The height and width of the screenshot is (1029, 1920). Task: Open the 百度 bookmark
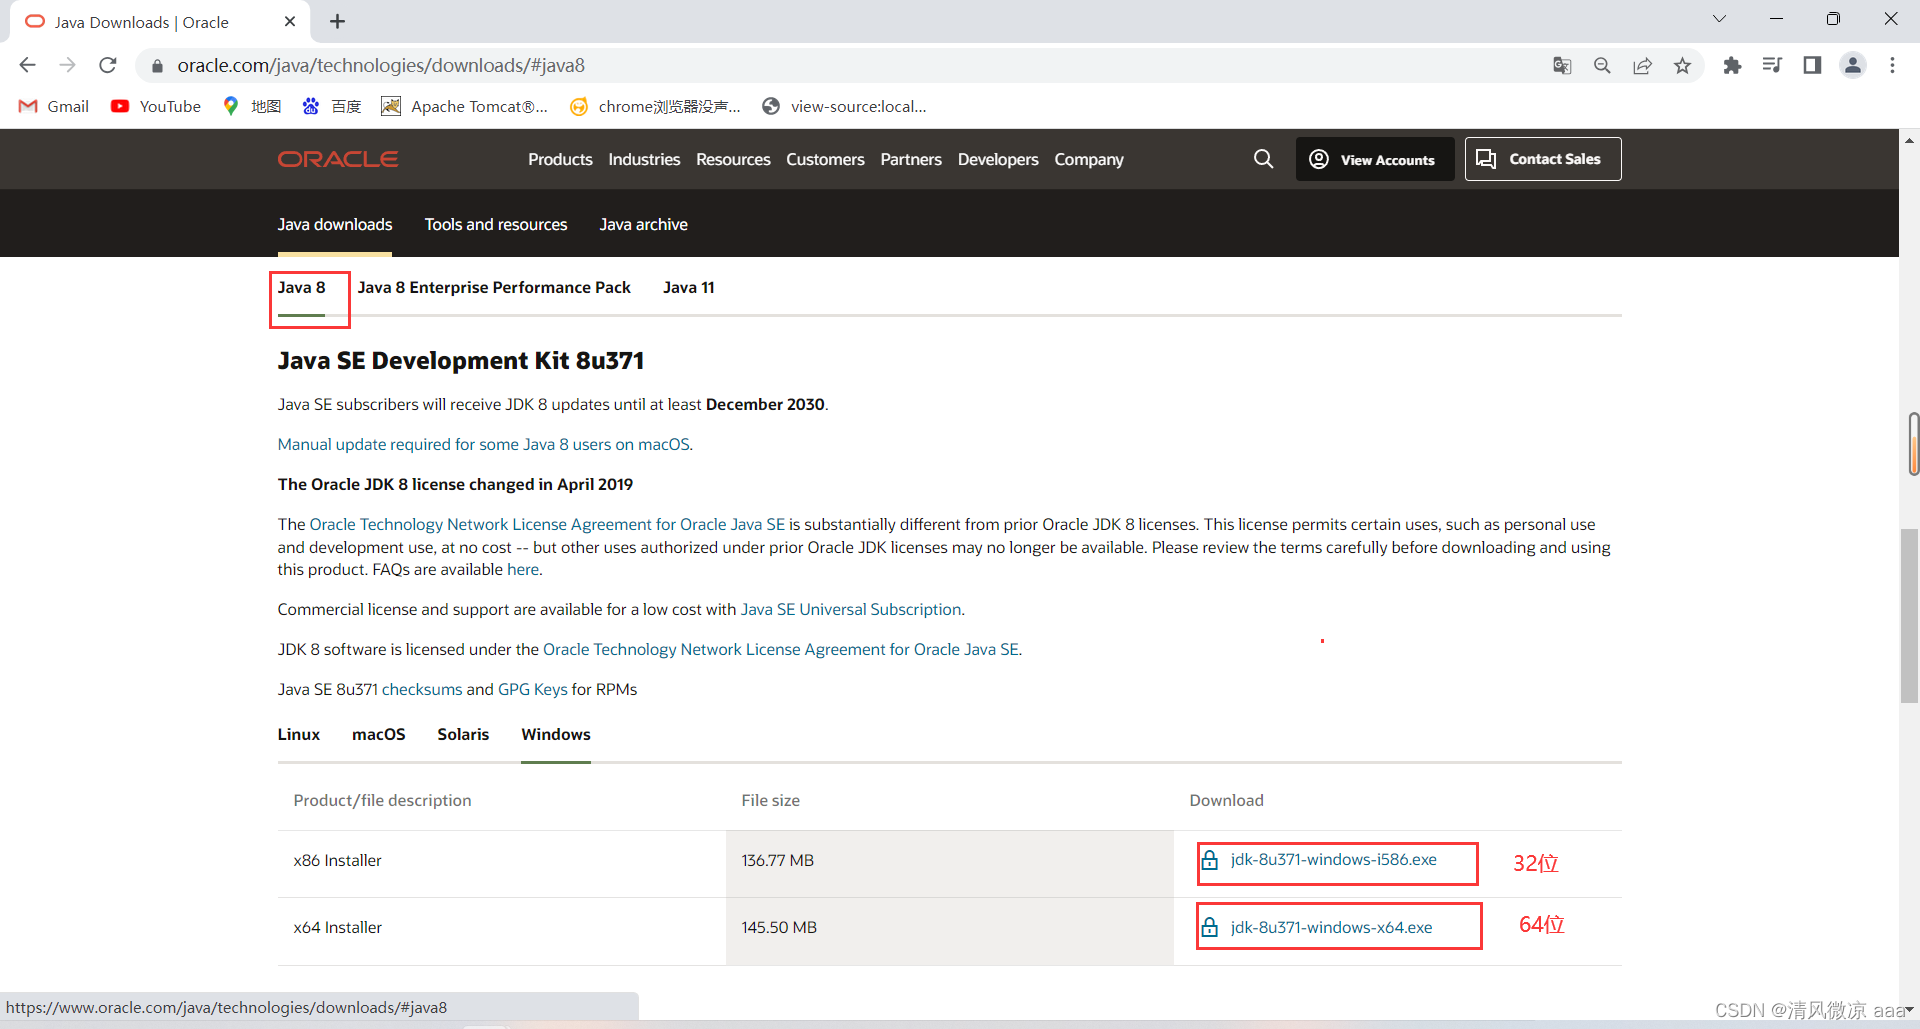pyautogui.click(x=332, y=106)
